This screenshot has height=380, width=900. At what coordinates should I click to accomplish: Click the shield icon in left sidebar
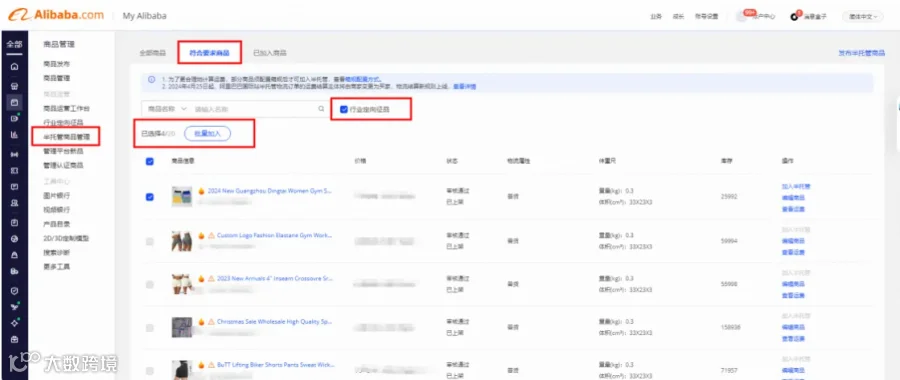(x=14, y=291)
